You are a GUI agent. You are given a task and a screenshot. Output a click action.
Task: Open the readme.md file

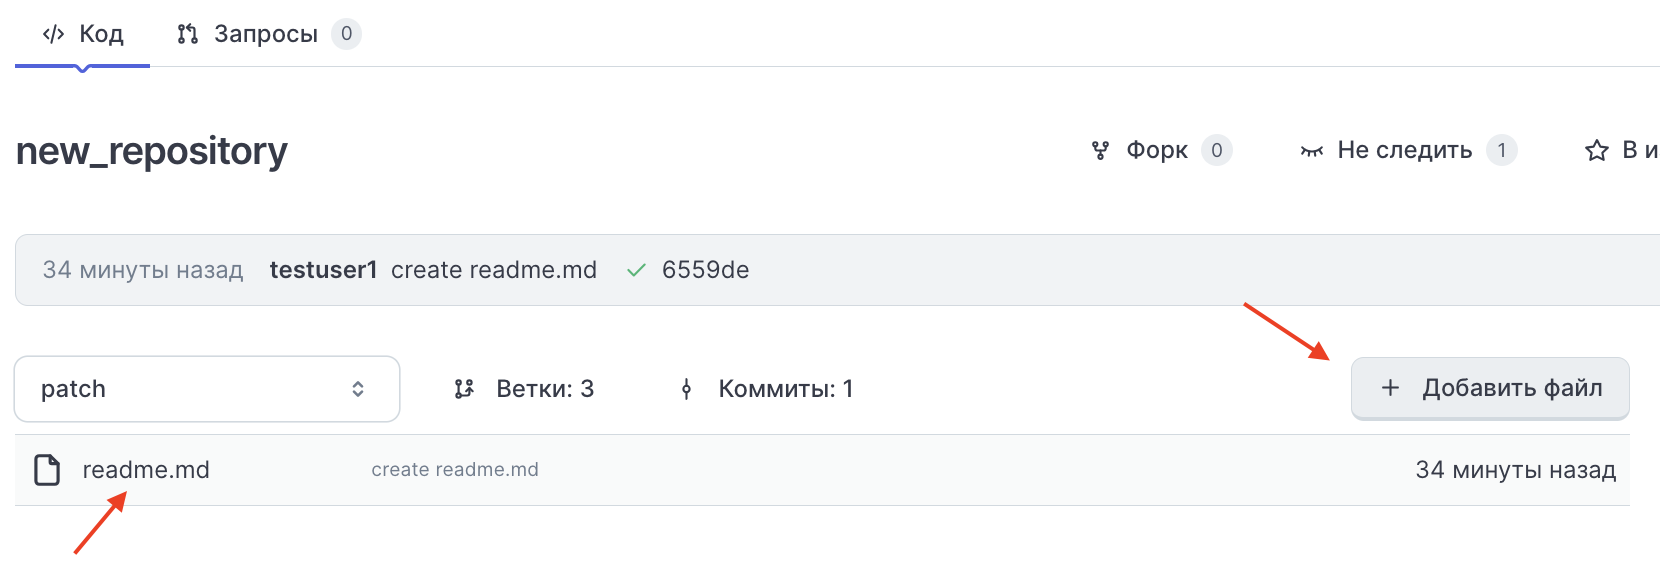[x=146, y=470]
